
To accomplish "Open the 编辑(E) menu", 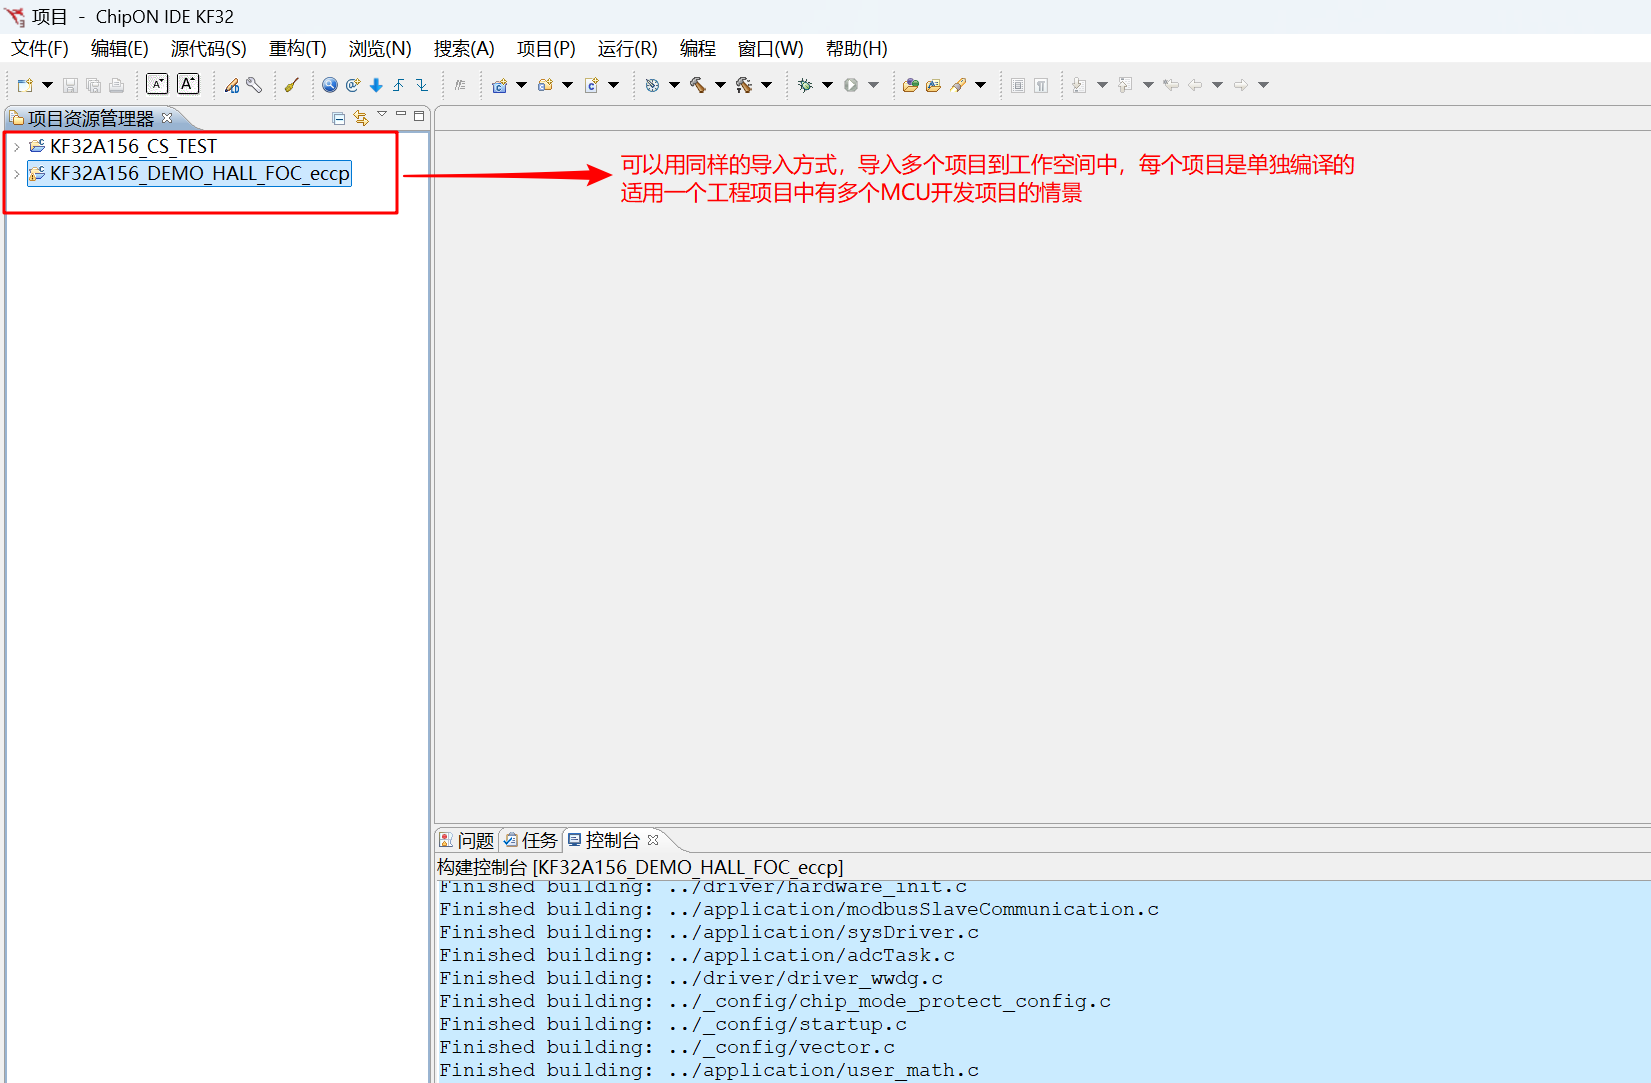I will point(119,48).
